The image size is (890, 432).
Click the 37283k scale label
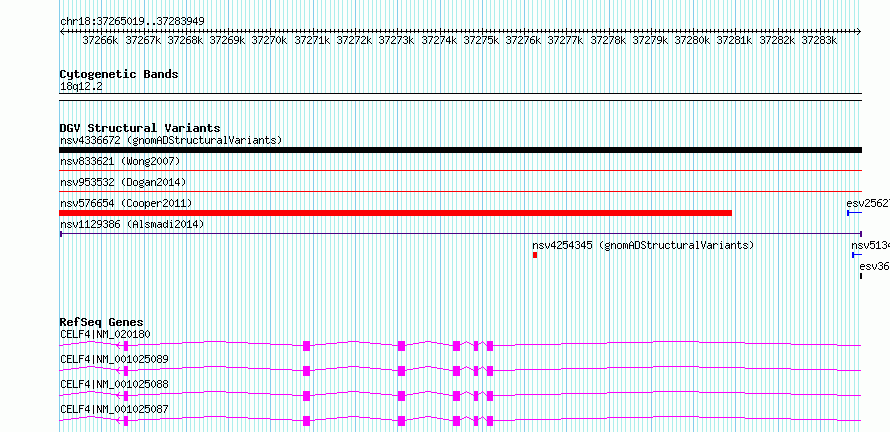coord(820,40)
